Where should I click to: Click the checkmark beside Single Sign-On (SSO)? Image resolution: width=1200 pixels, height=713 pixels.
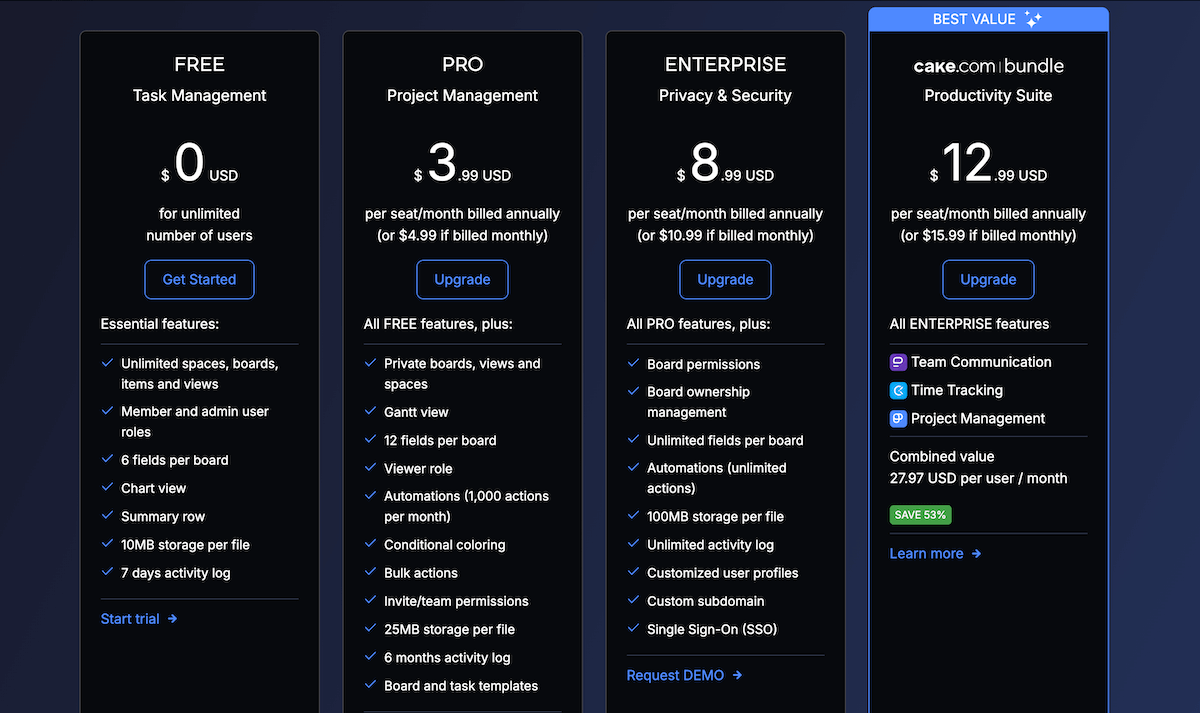pyautogui.click(x=632, y=629)
